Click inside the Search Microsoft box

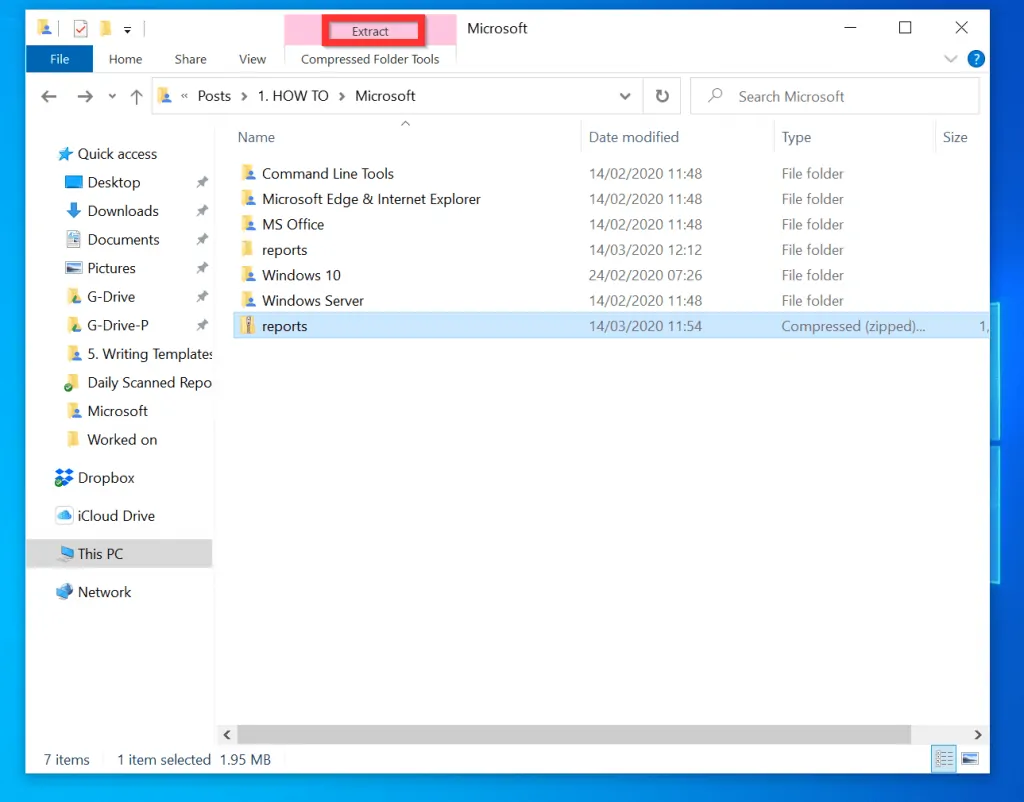tap(835, 96)
